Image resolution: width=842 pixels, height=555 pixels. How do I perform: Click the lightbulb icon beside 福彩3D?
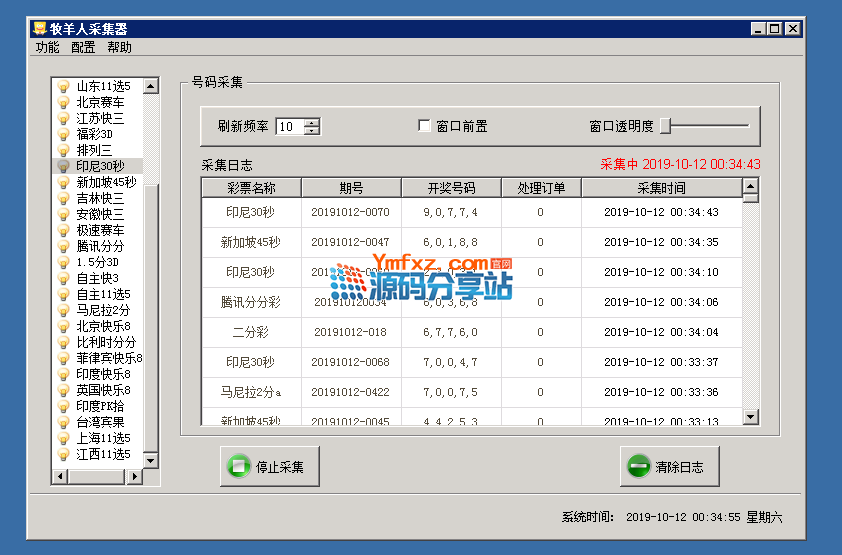(x=64, y=134)
